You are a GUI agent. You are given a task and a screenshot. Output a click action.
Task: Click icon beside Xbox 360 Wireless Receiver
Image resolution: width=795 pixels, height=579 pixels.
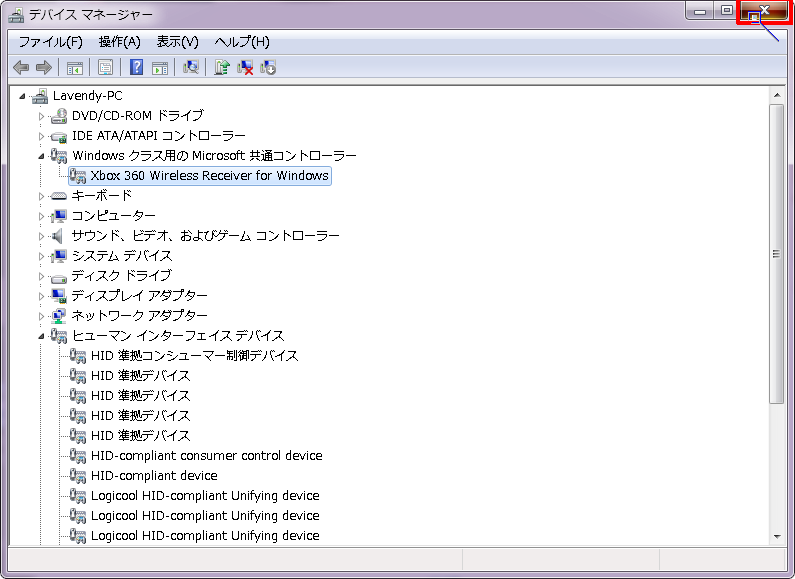click(78, 175)
